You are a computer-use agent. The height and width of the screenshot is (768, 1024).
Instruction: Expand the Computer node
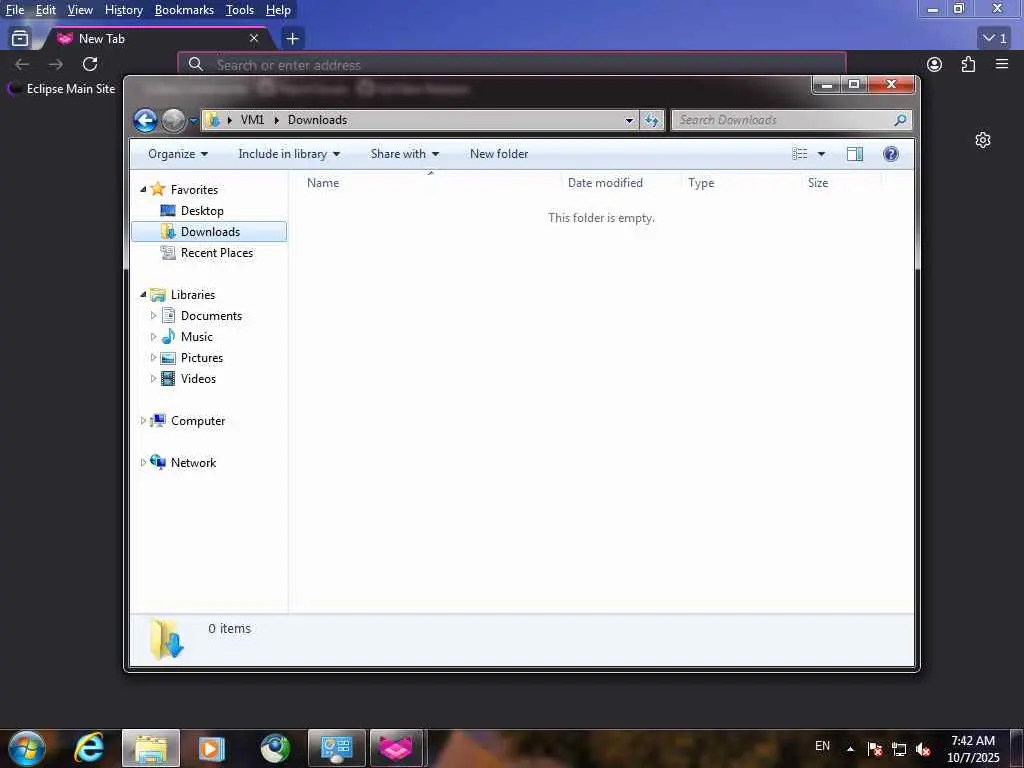[x=143, y=421]
